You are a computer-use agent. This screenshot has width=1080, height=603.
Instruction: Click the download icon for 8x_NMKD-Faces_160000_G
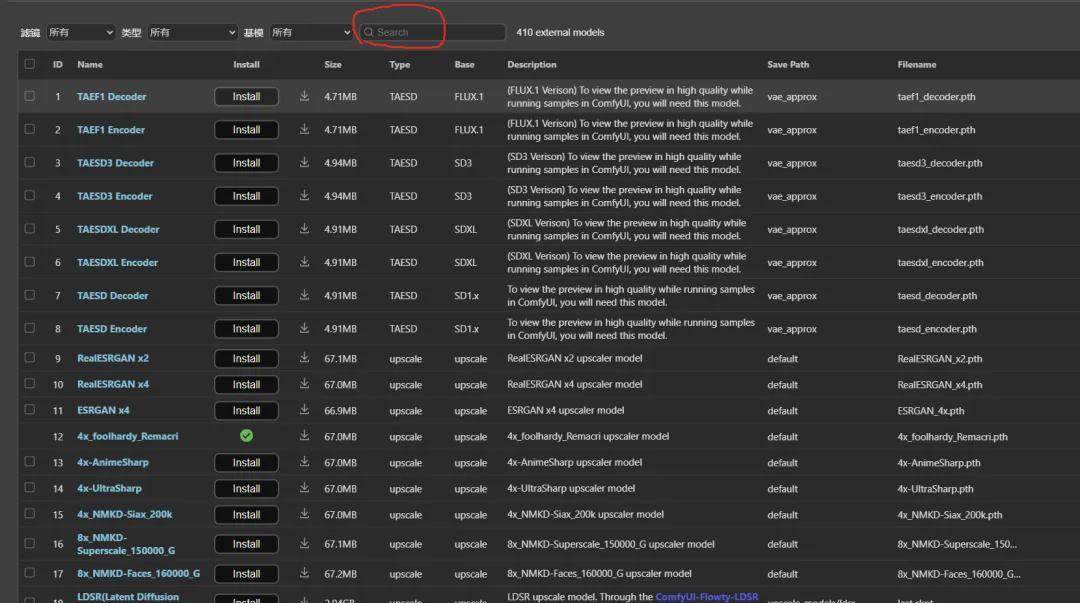[x=304, y=573]
